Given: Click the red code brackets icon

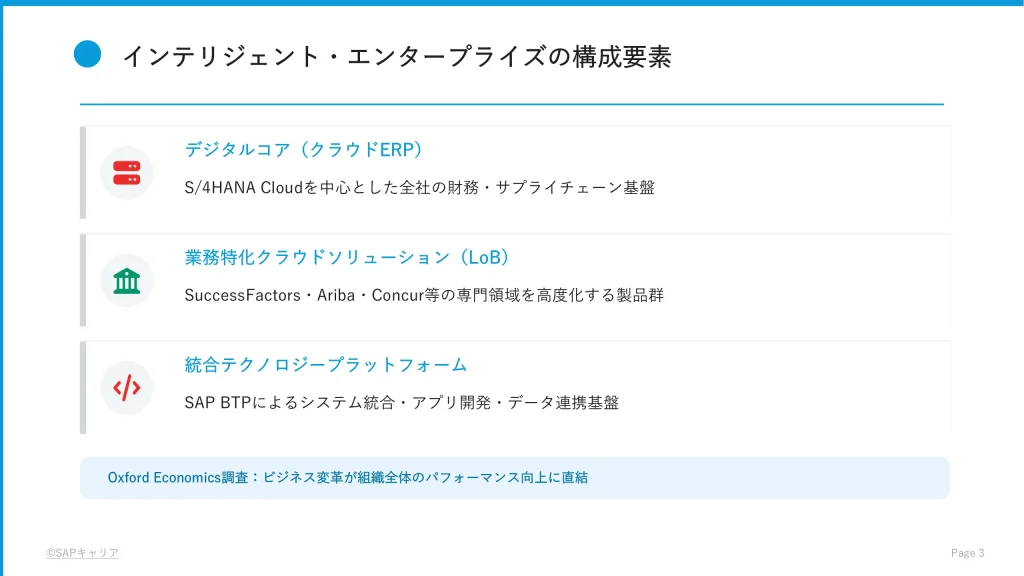Looking at the screenshot, I should click(x=126, y=388).
